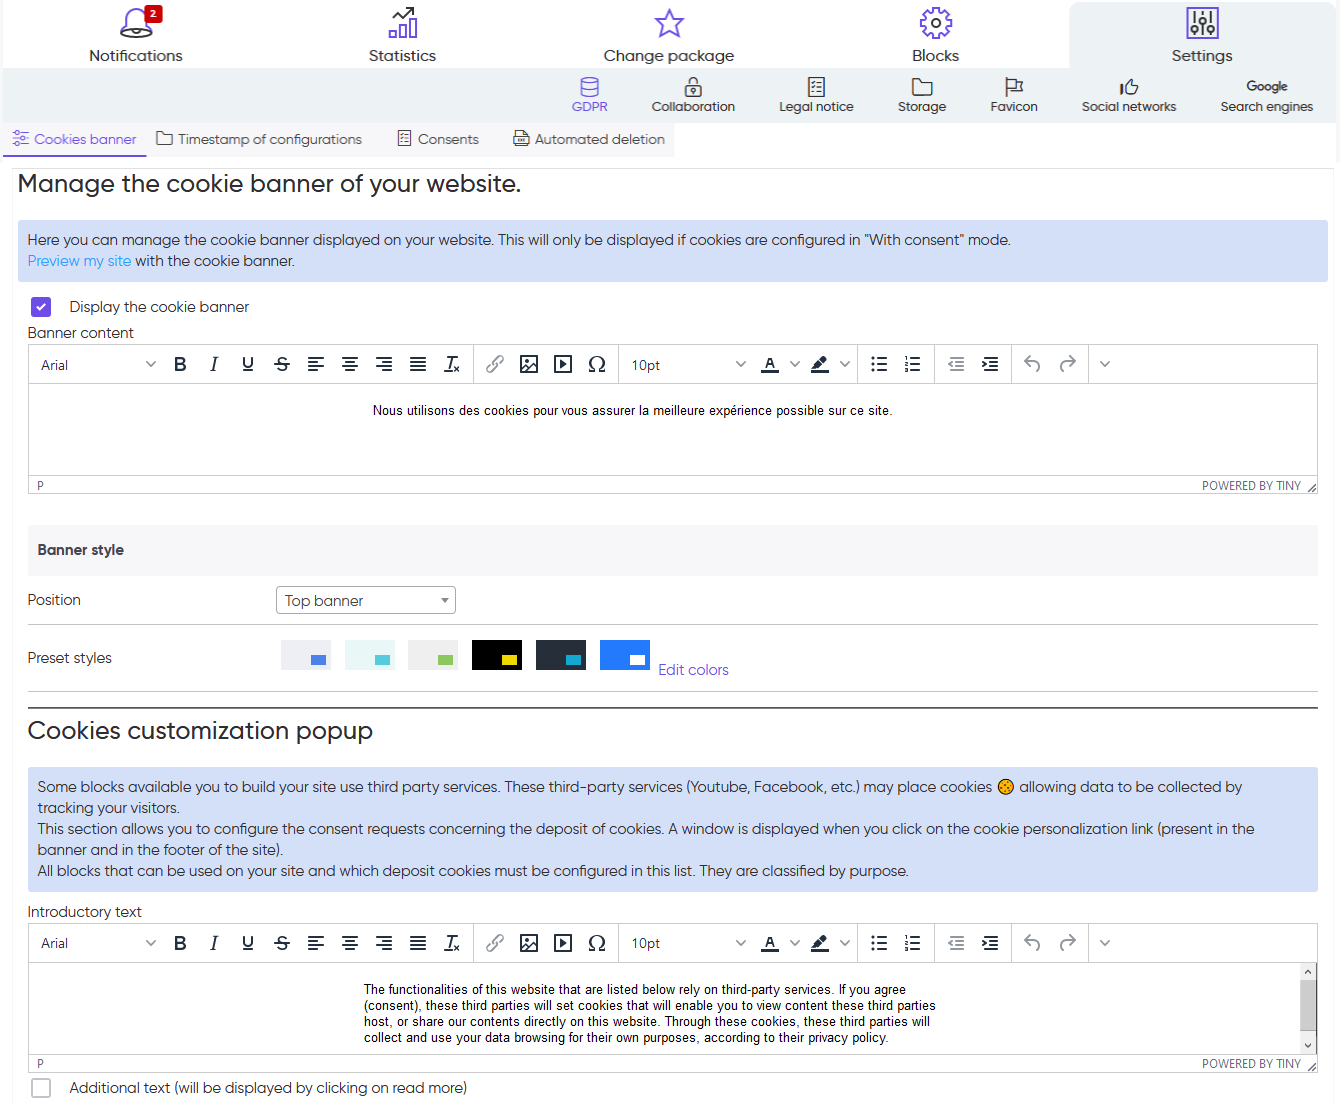Viewport: 1340px width, 1105px height.
Task: Switch to Timestamp of configurations tab
Action: [259, 139]
